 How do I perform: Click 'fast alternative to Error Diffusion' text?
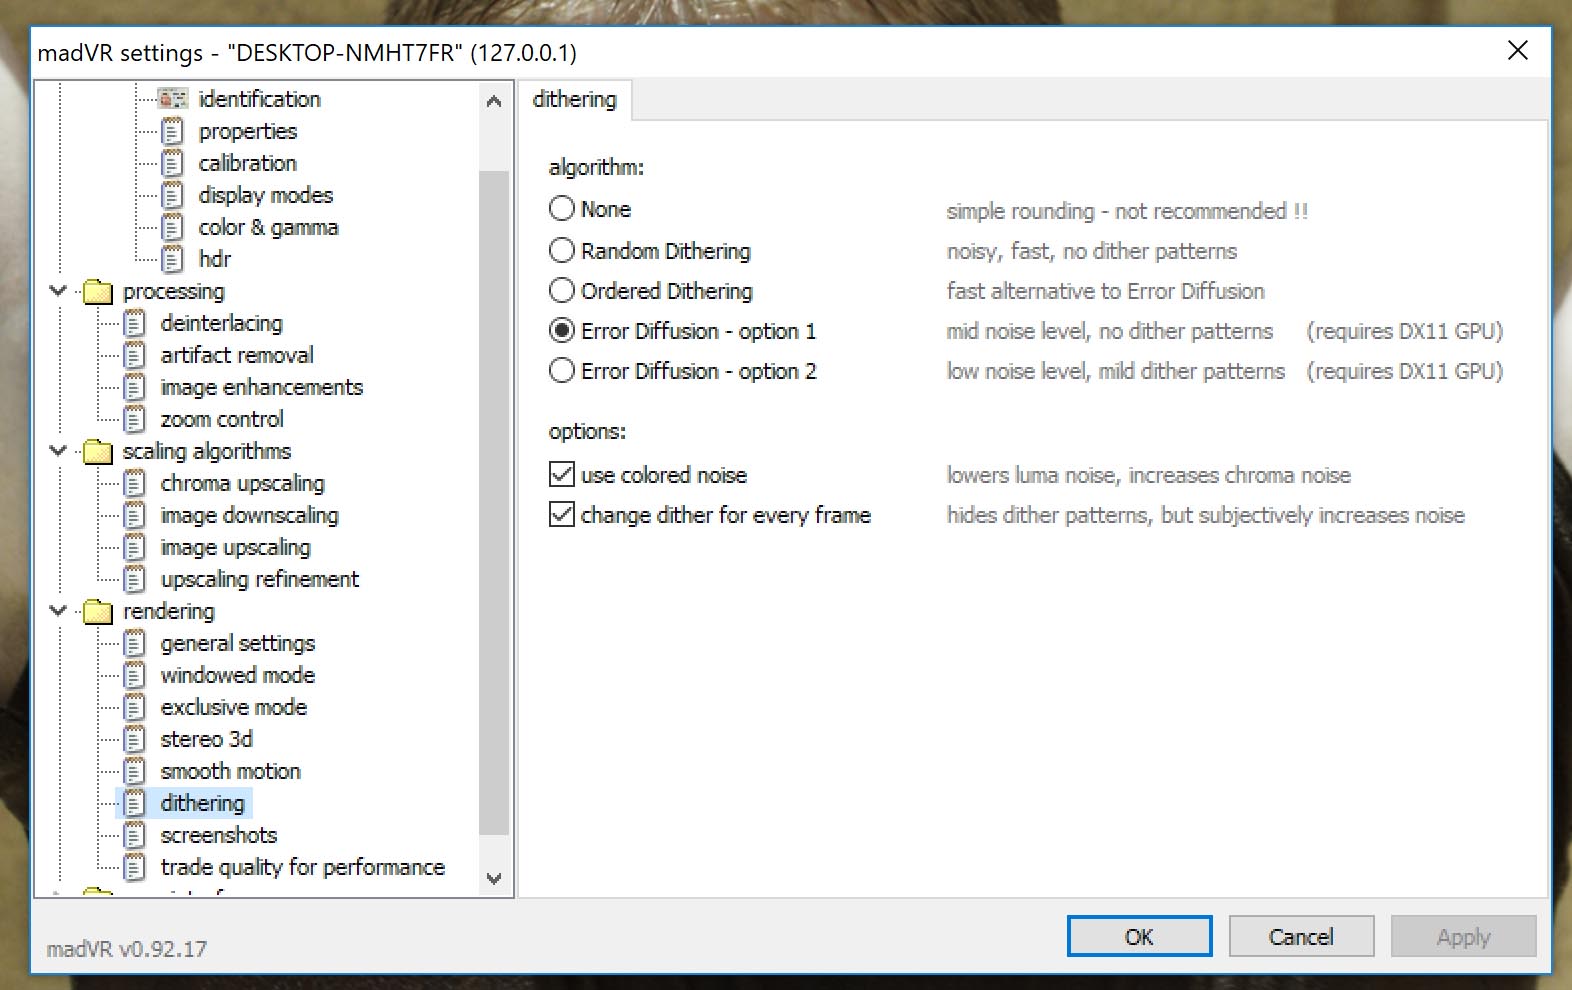(1105, 291)
